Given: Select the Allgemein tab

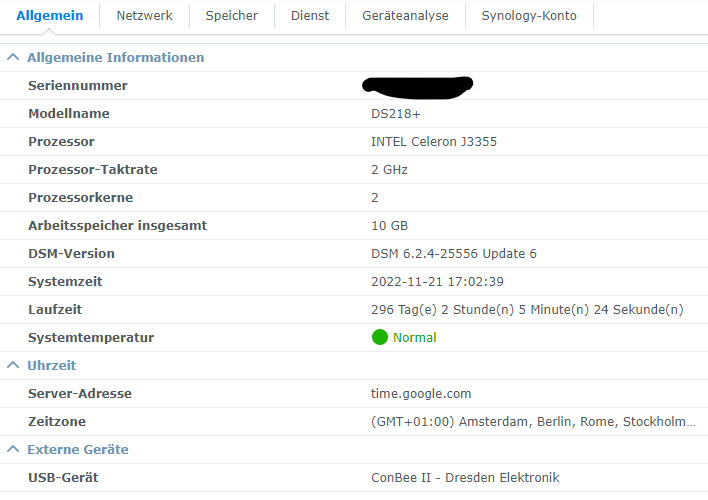Looking at the screenshot, I should click(50, 16).
